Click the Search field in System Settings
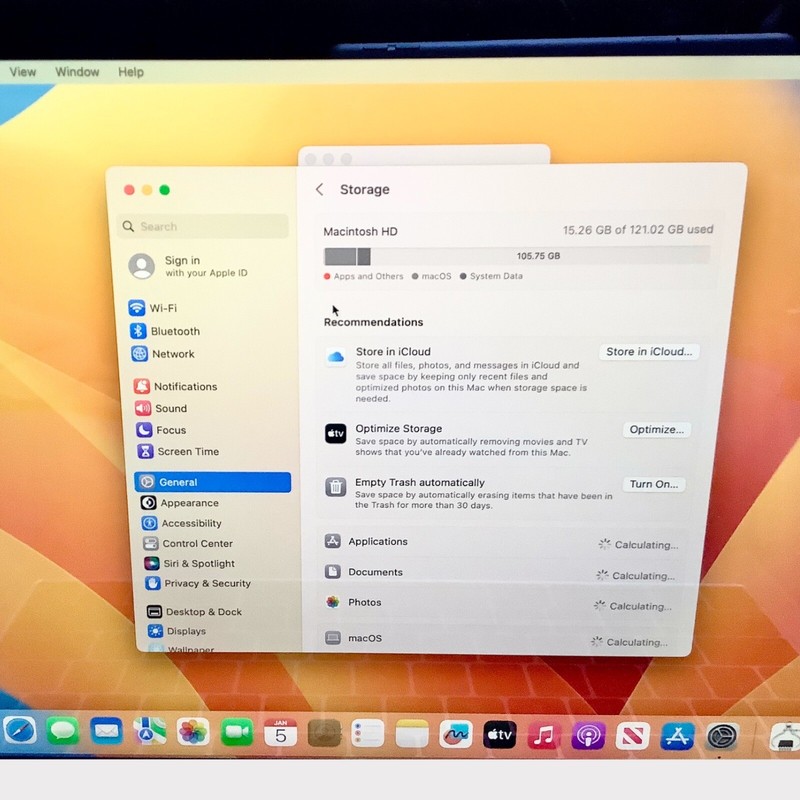800x800 pixels. (x=203, y=226)
